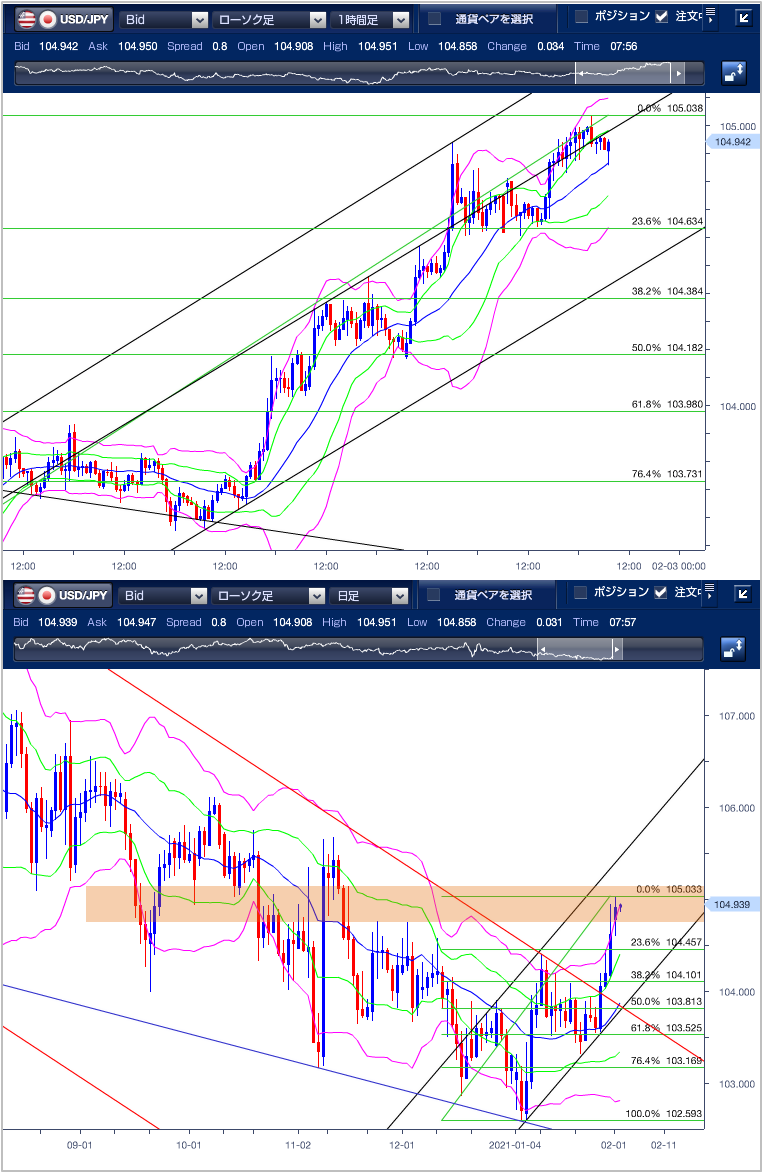The height and width of the screenshot is (1173, 763).
Task: Uncheck 注文 checkbox in top chart
Action: click(661, 17)
